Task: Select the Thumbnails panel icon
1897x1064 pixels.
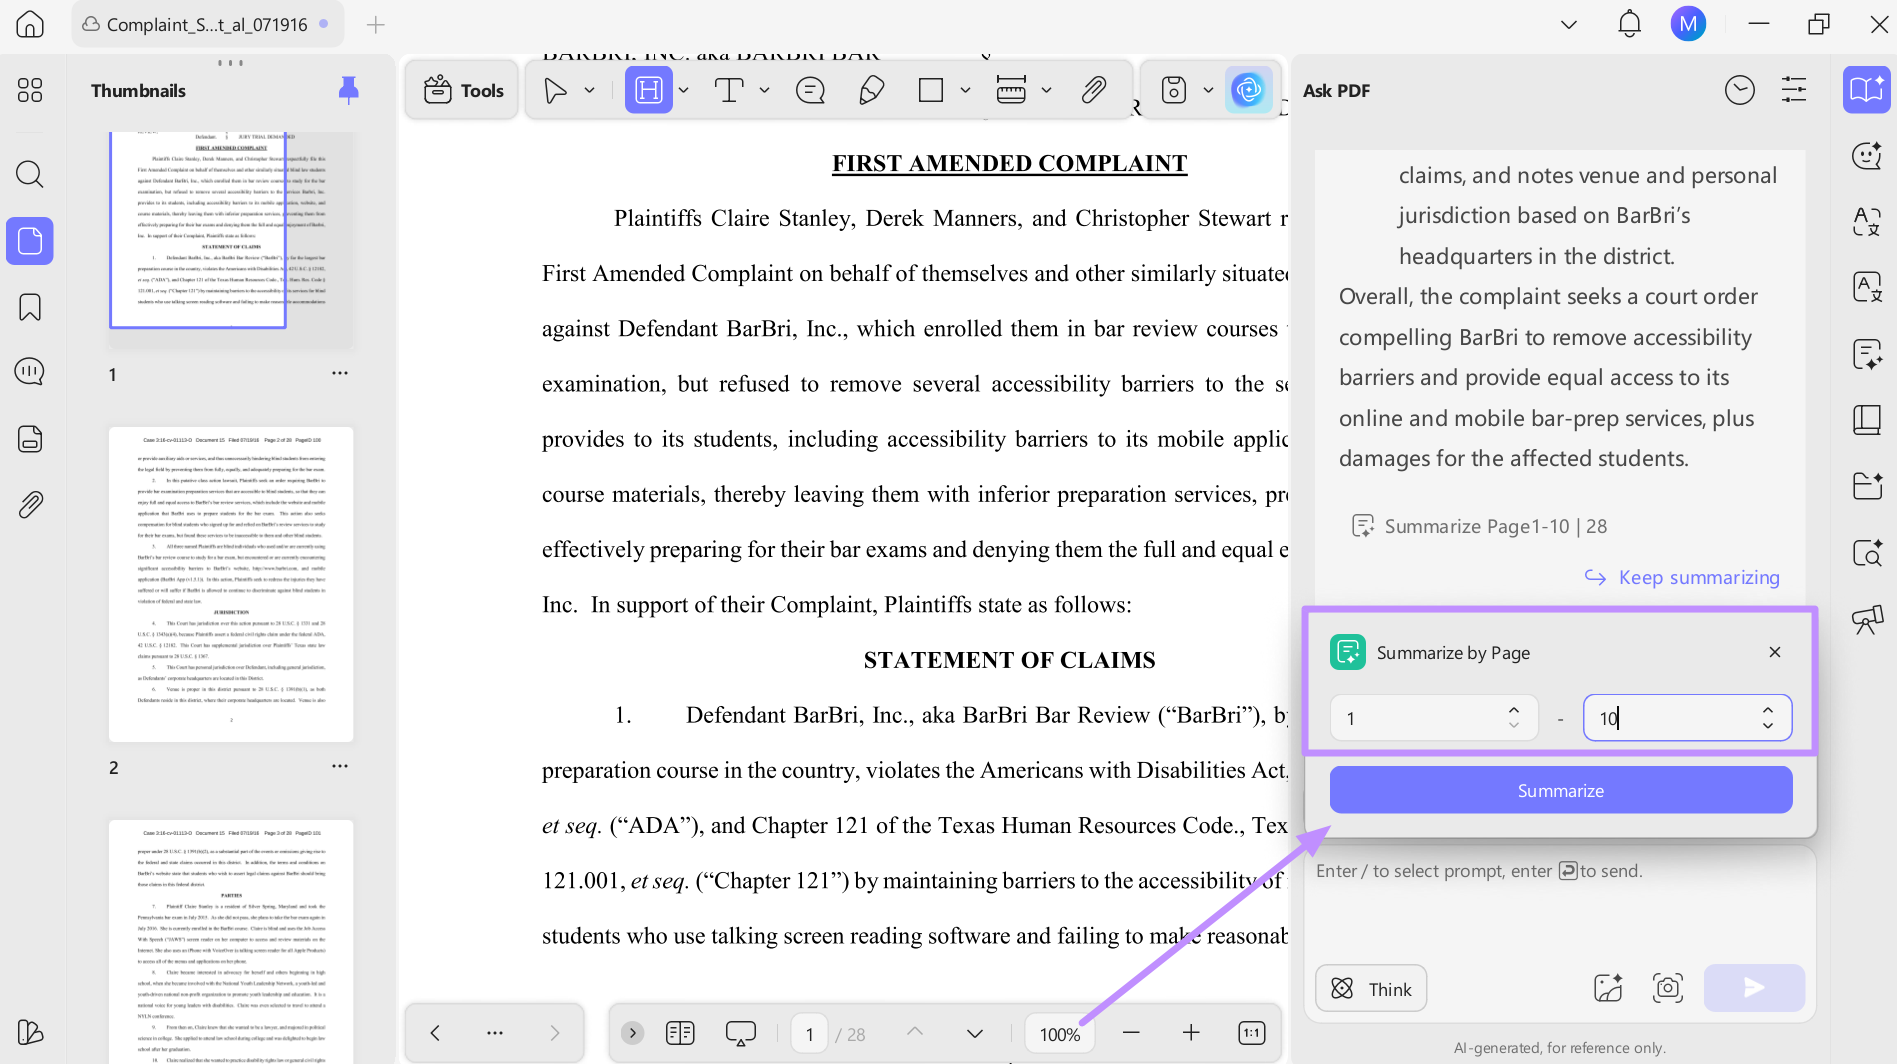Action: (30, 241)
